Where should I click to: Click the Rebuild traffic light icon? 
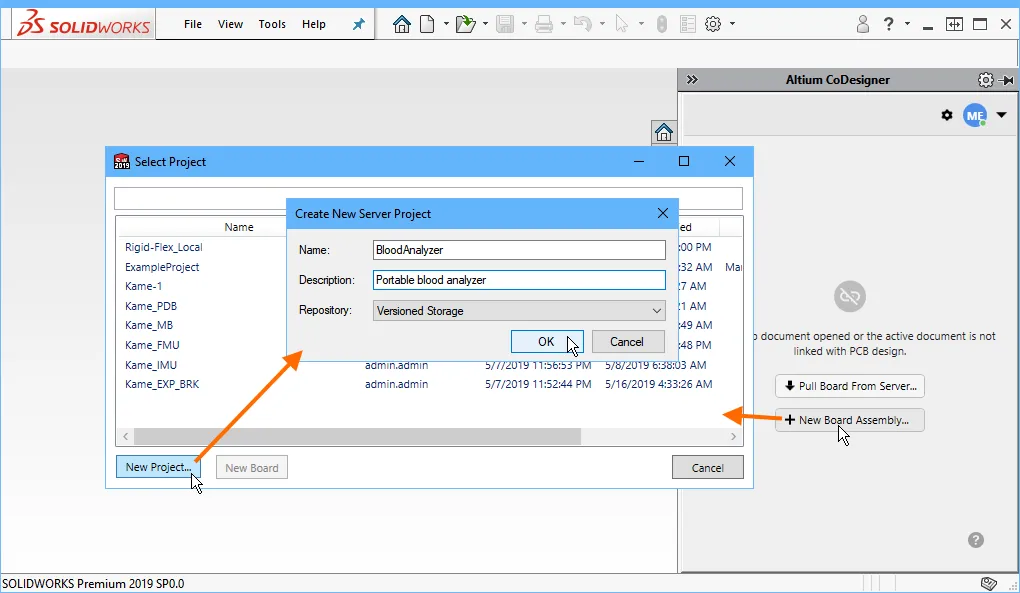[x=662, y=24]
